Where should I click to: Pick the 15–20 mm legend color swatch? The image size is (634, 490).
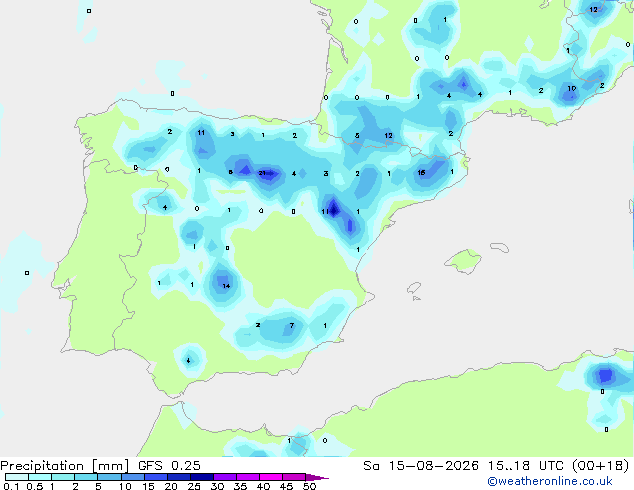156,477
